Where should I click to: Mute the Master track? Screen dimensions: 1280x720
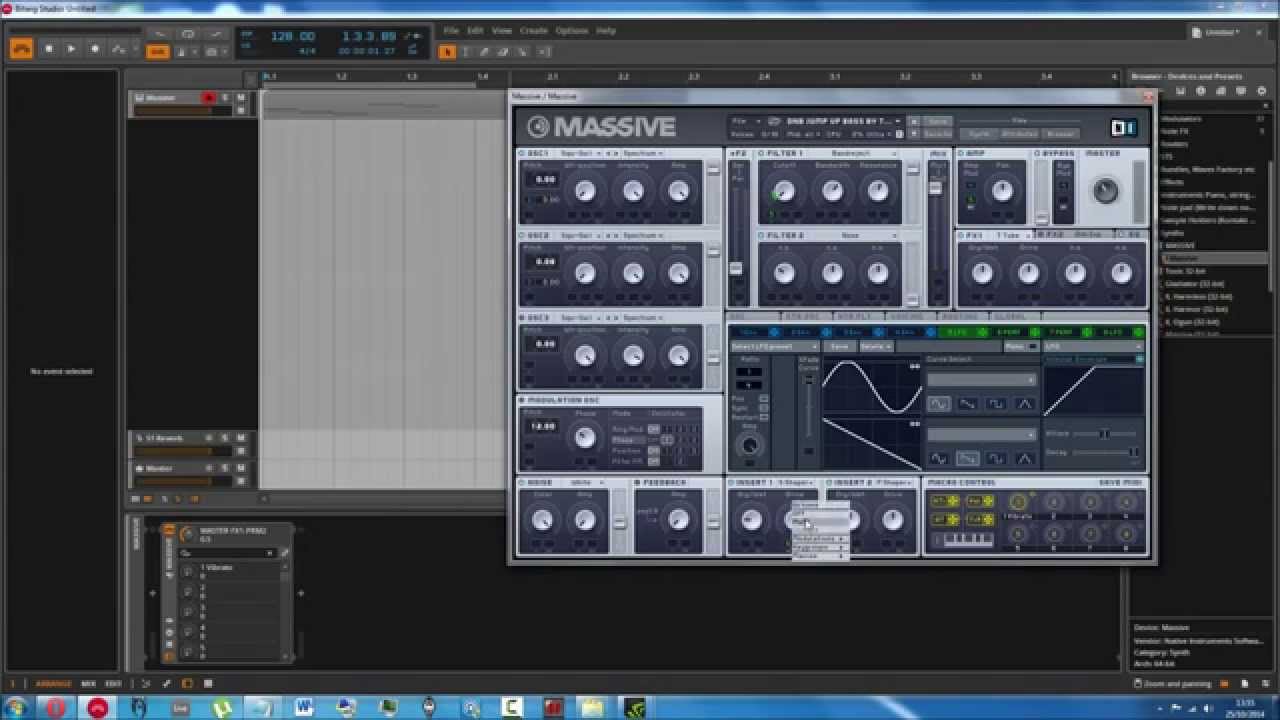point(241,468)
